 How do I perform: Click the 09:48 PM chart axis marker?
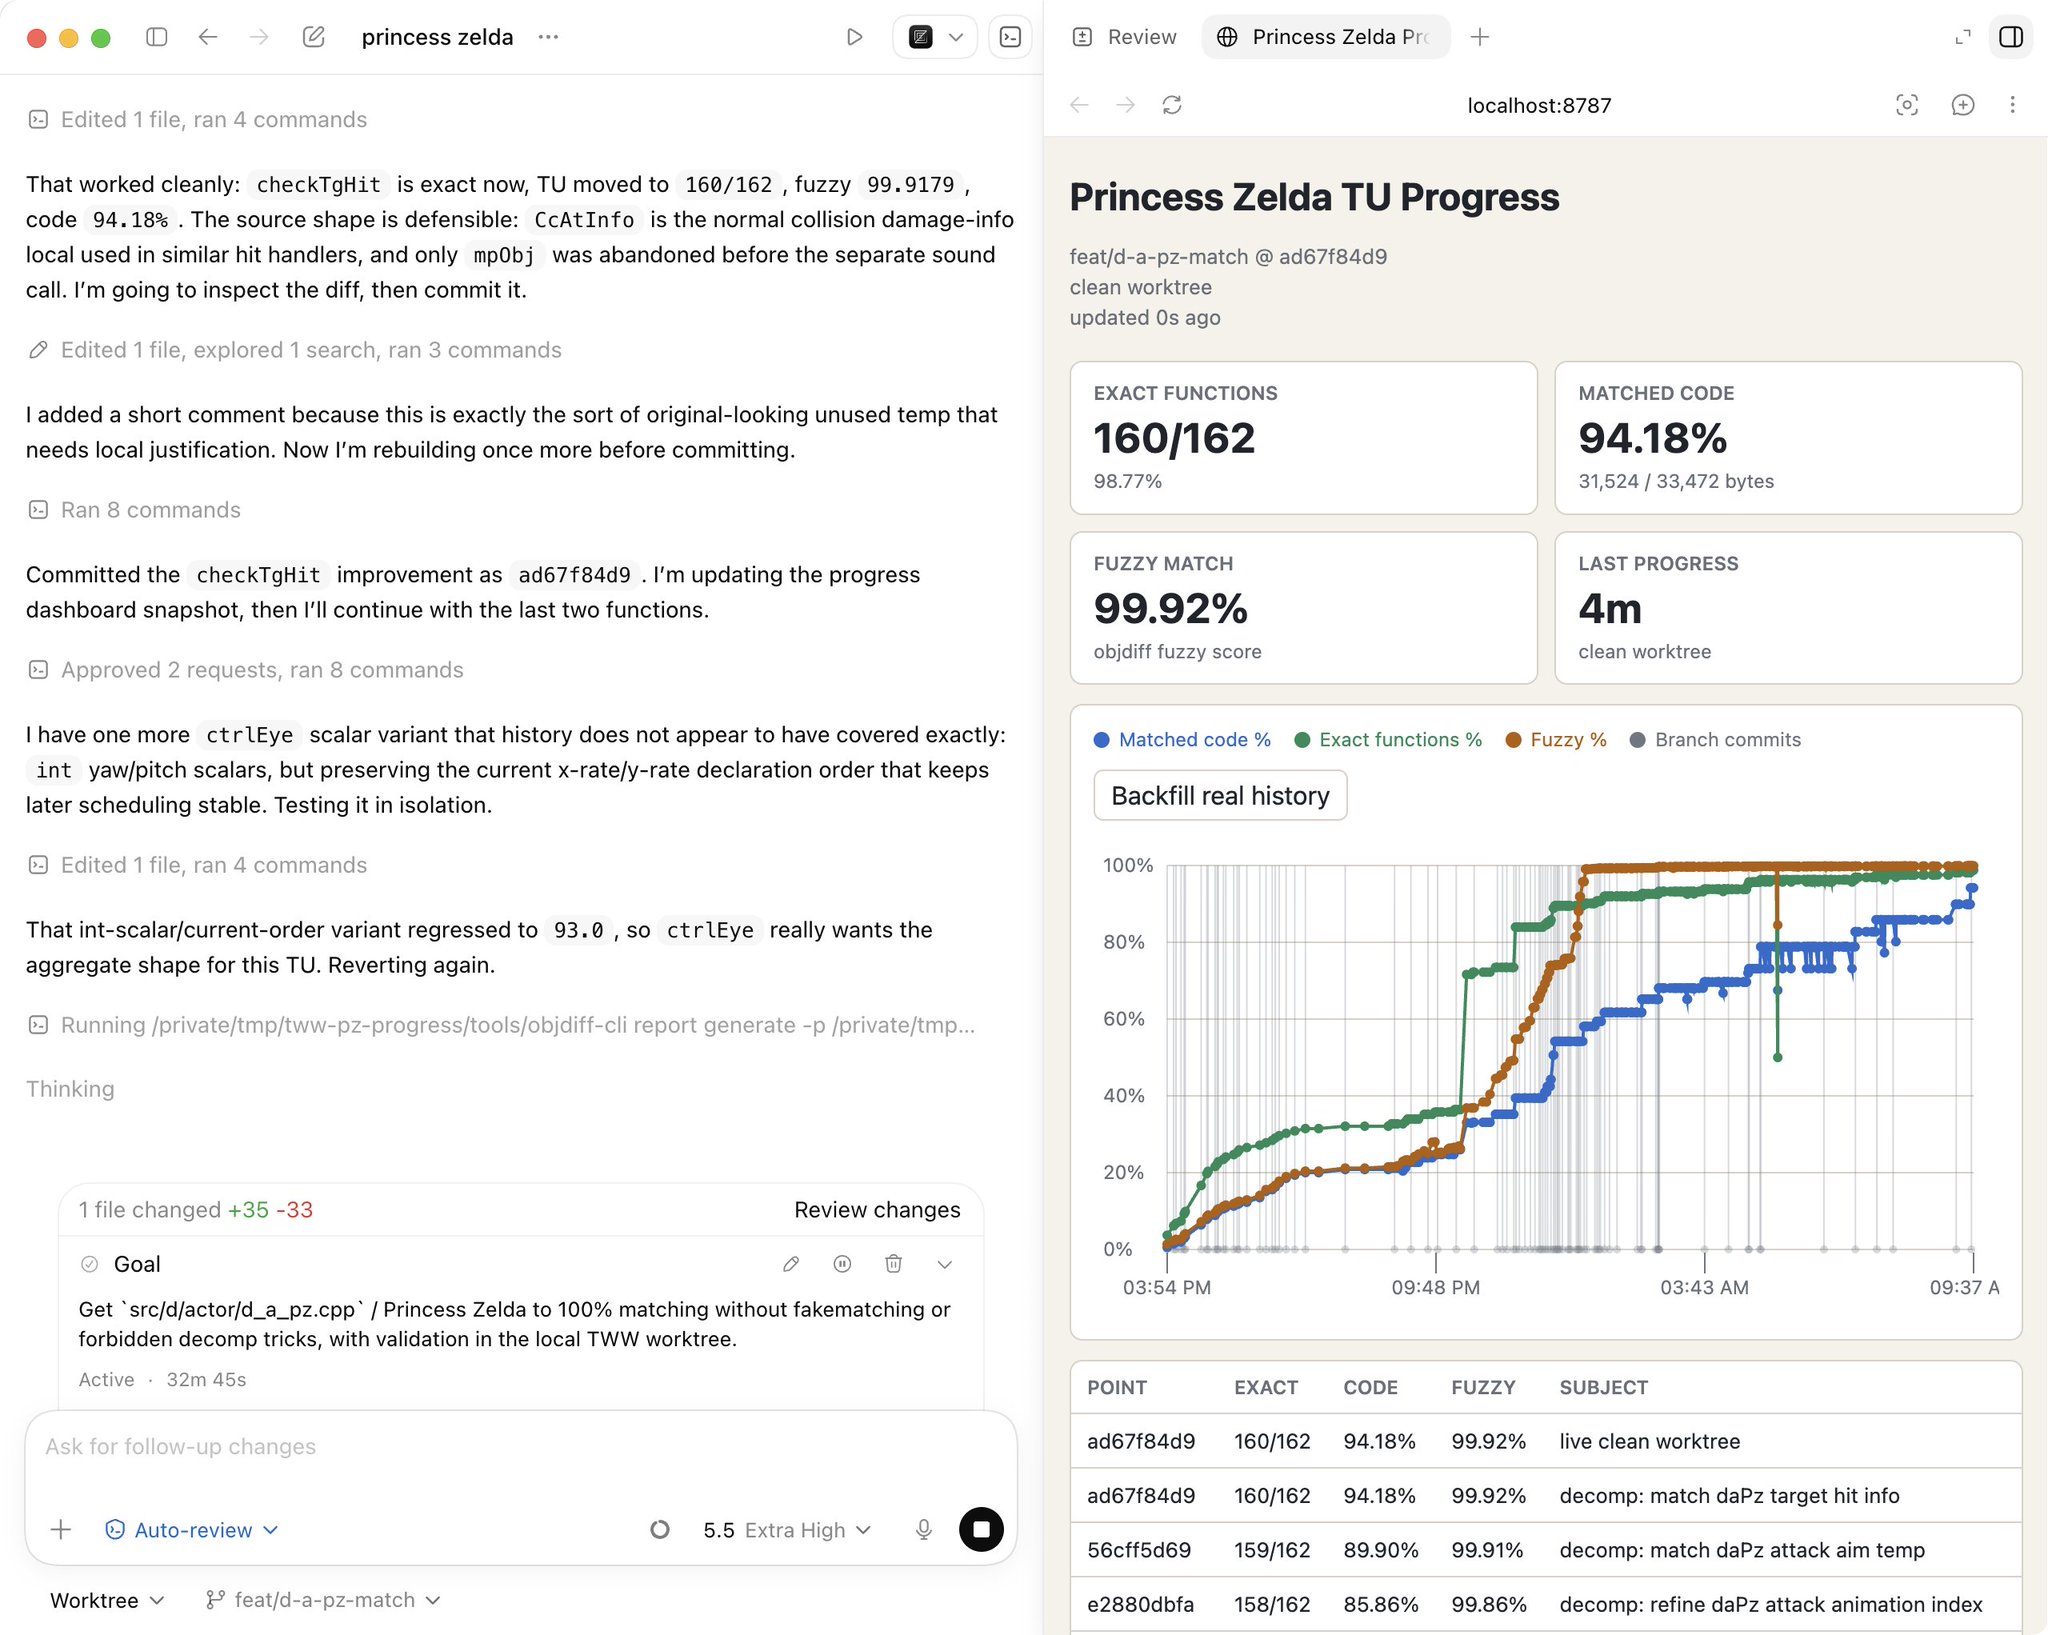[1435, 1288]
